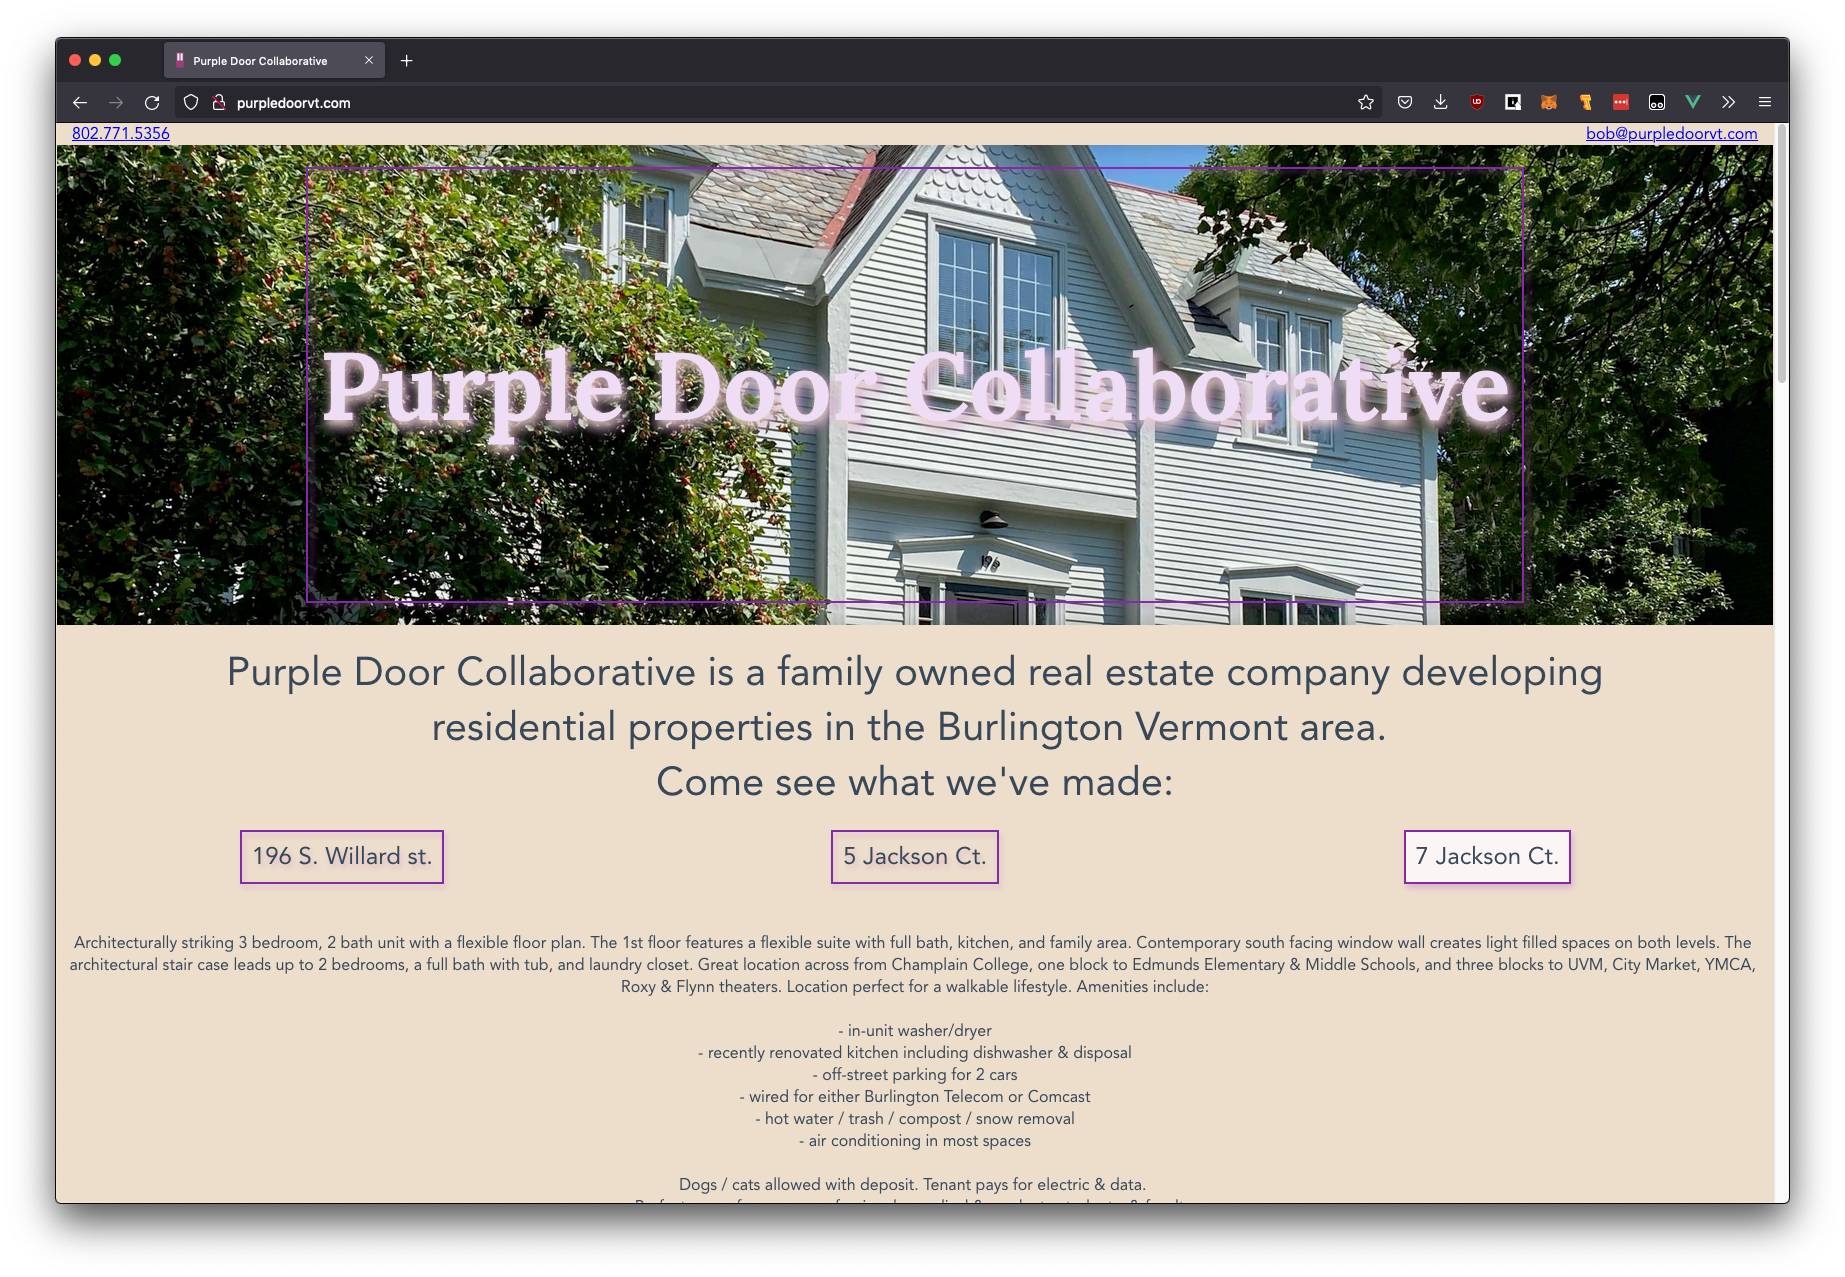Select the 7 Jackson Ct. property
The width and height of the screenshot is (1845, 1277).
(1487, 857)
